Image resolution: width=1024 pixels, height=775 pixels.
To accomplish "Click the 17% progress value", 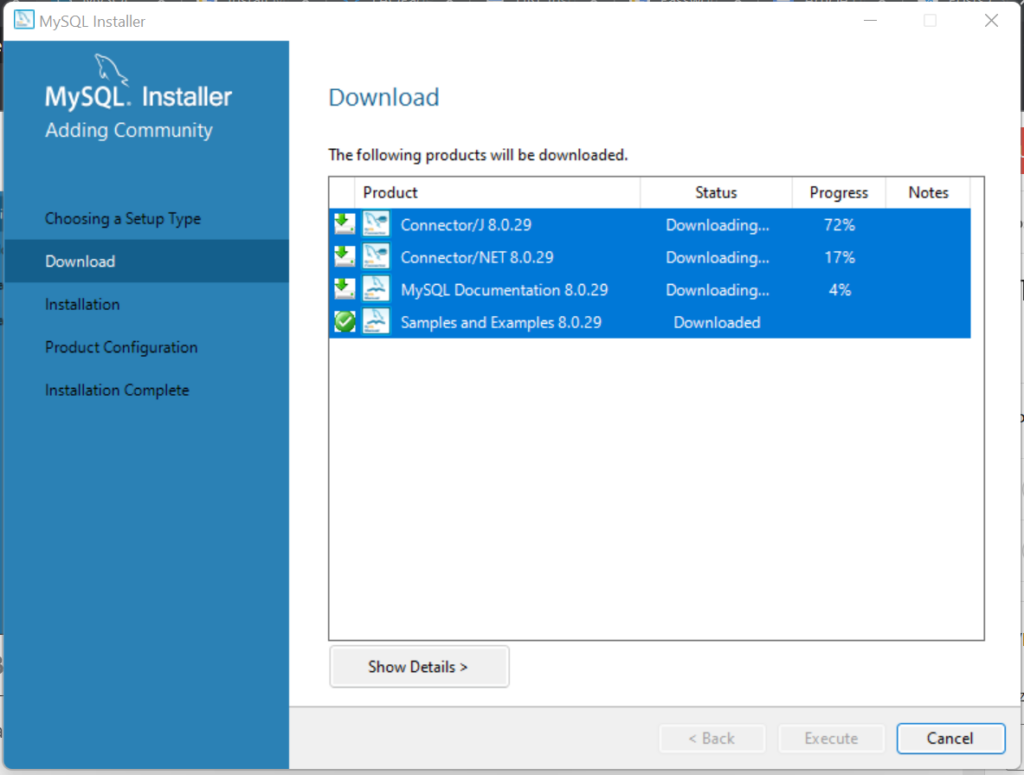I will [x=839, y=257].
